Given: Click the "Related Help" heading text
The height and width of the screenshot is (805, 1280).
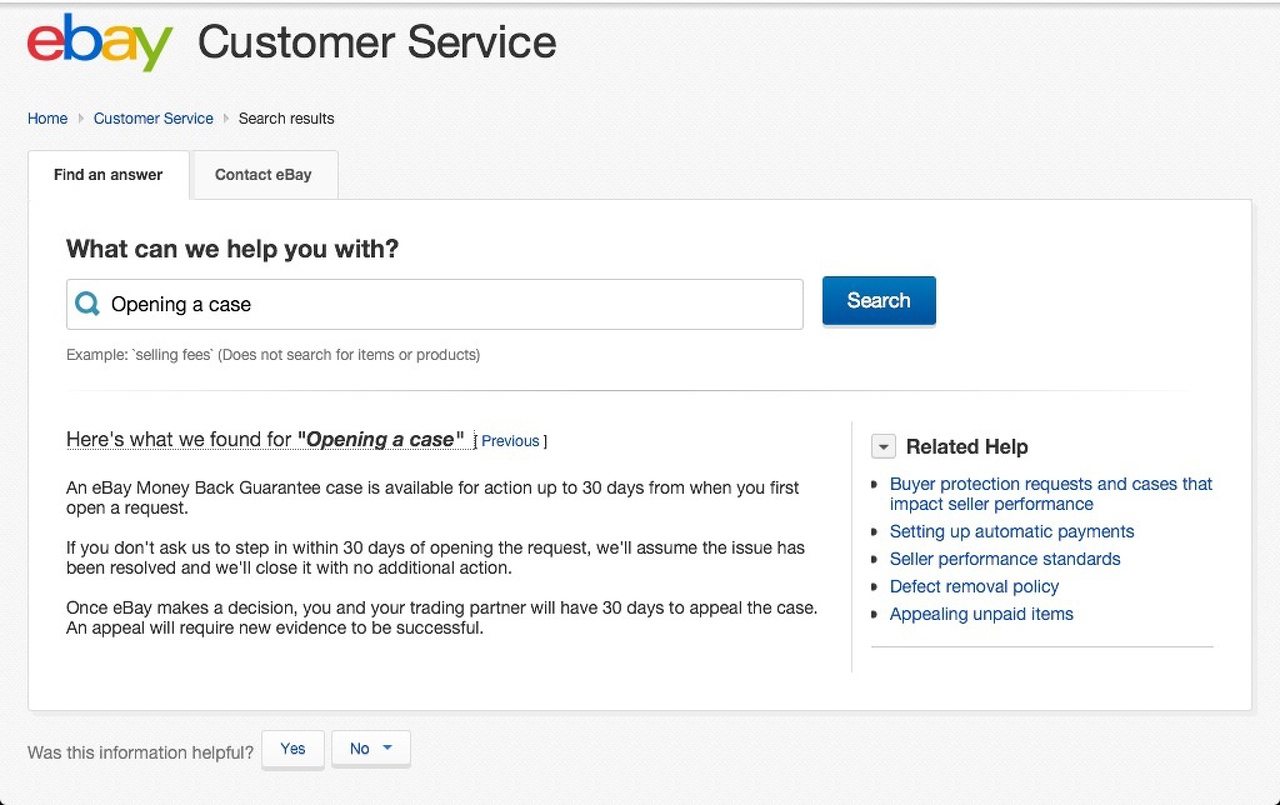Looking at the screenshot, I should point(967,447).
